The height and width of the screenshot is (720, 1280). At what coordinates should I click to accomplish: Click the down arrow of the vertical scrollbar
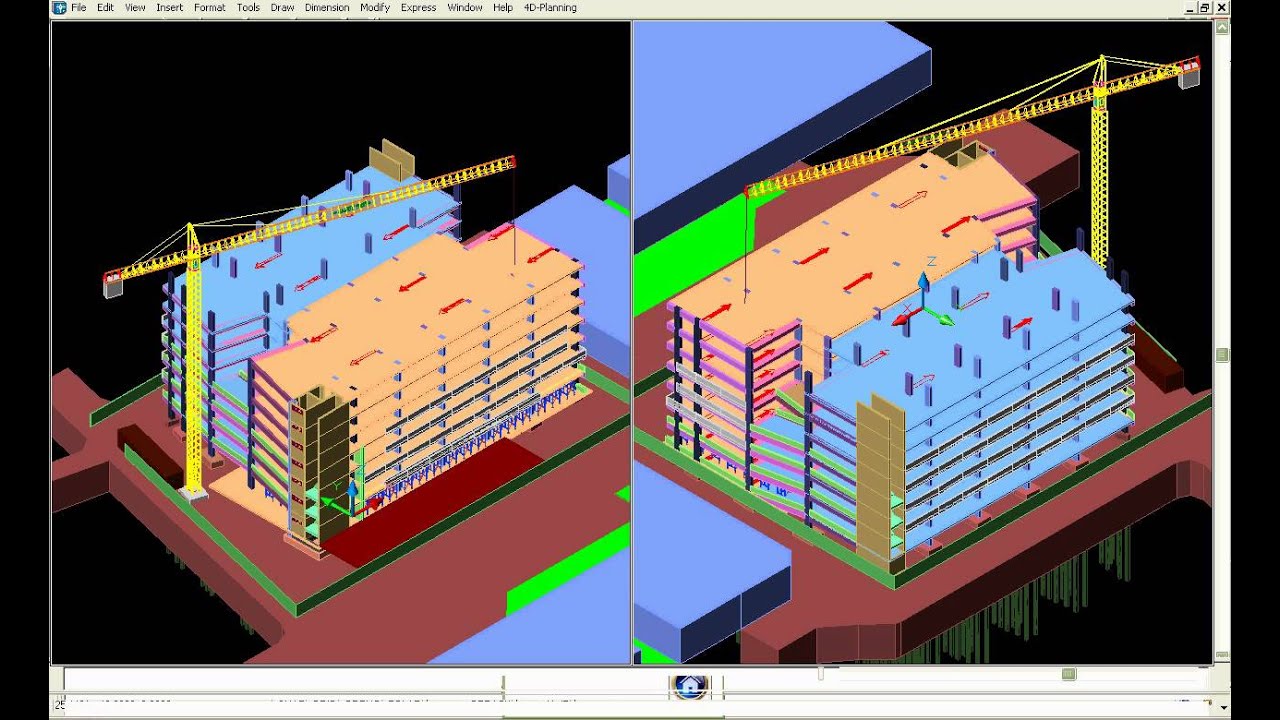[x=1222, y=707]
